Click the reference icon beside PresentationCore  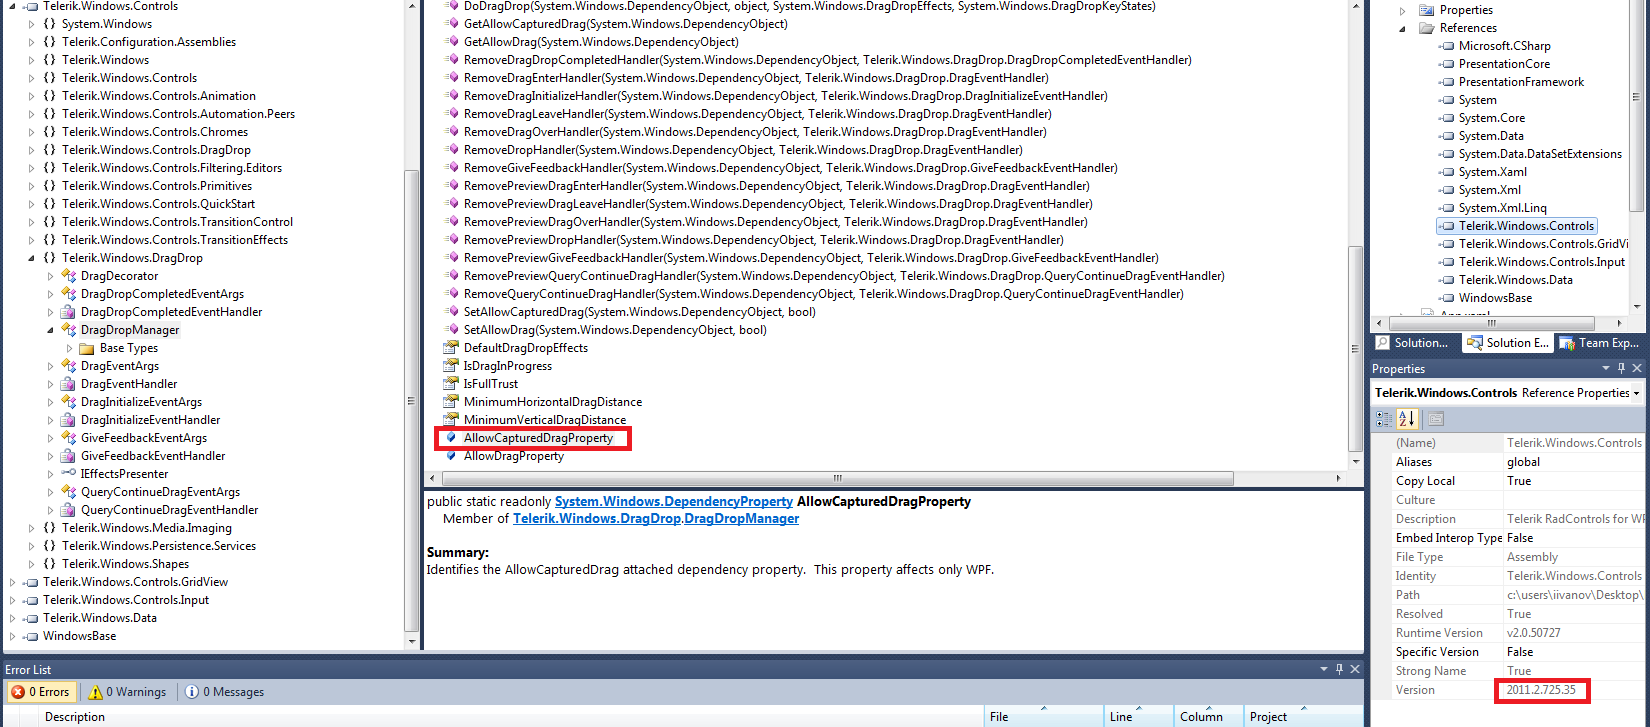tap(1446, 64)
